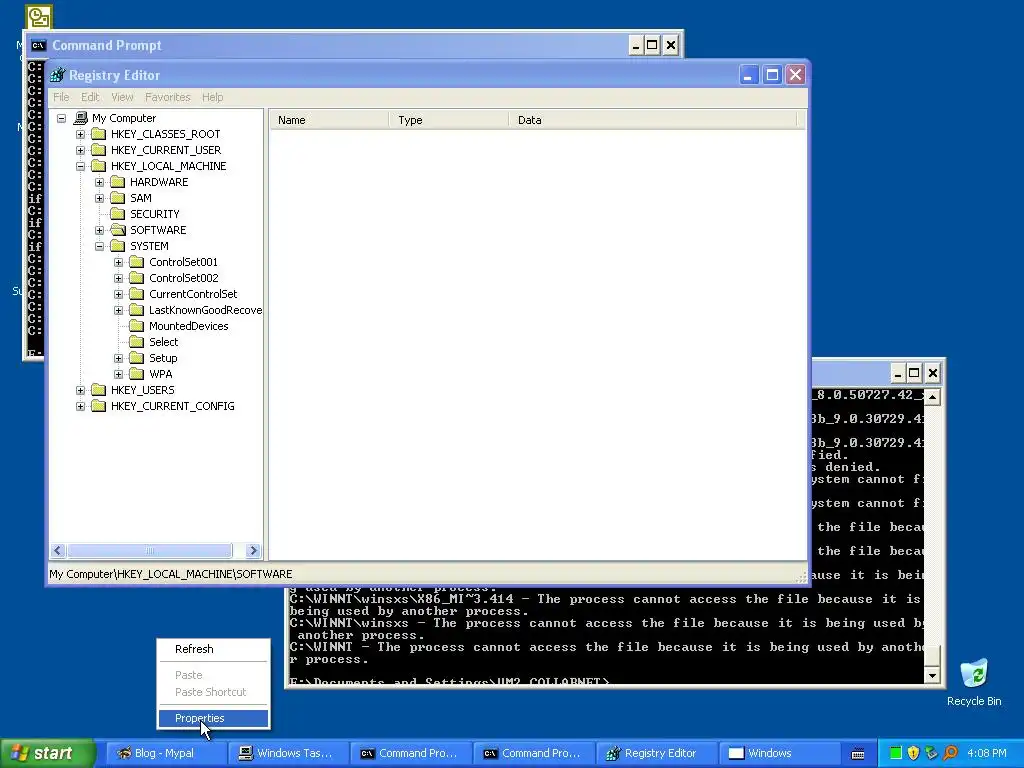Click the 4:08 PM system clock
1024x768 pixels.
[987, 753]
